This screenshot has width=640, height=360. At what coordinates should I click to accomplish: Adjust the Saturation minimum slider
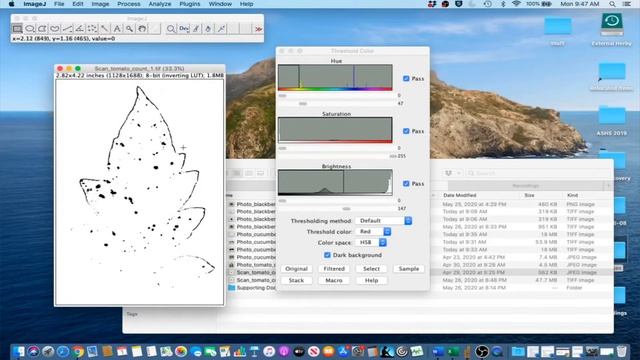click(x=282, y=148)
